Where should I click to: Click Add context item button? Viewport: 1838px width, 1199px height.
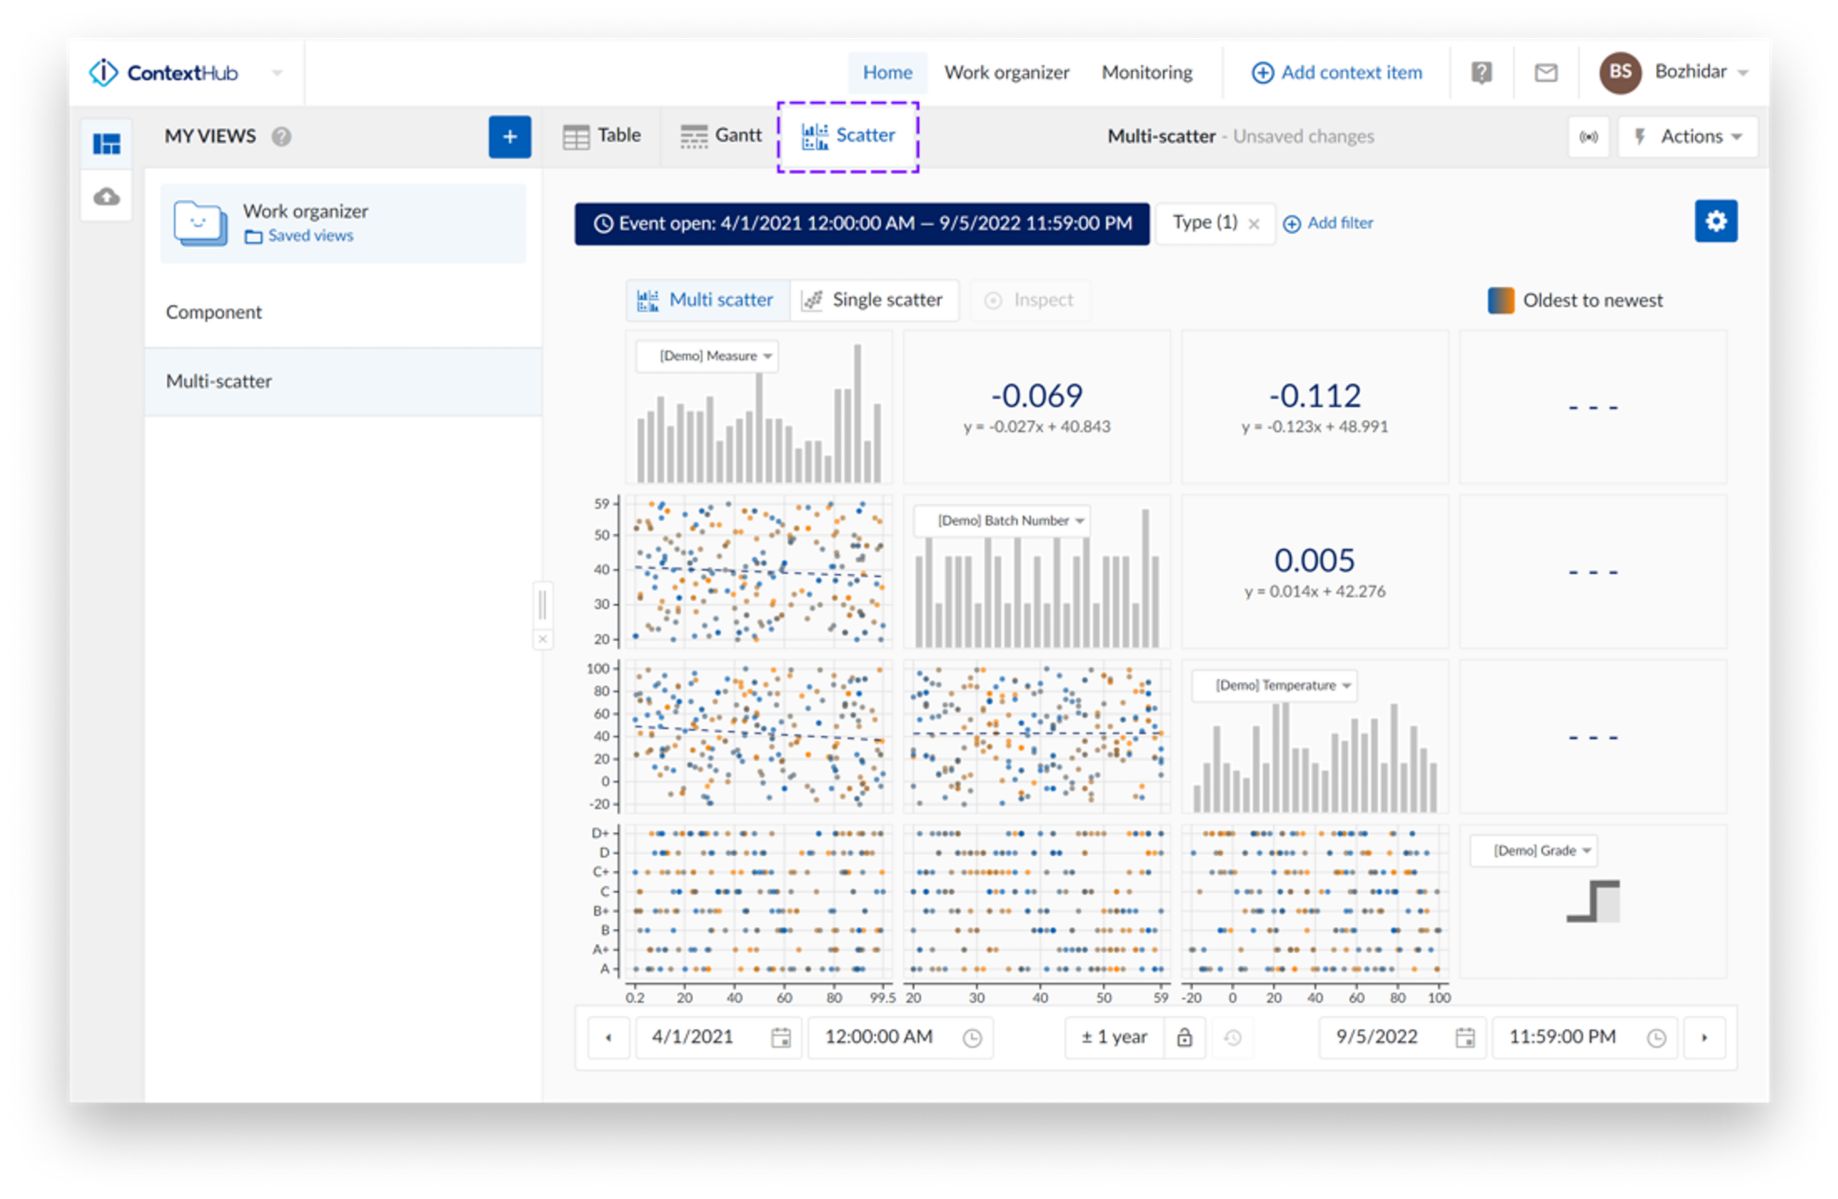click(1336, 73)
